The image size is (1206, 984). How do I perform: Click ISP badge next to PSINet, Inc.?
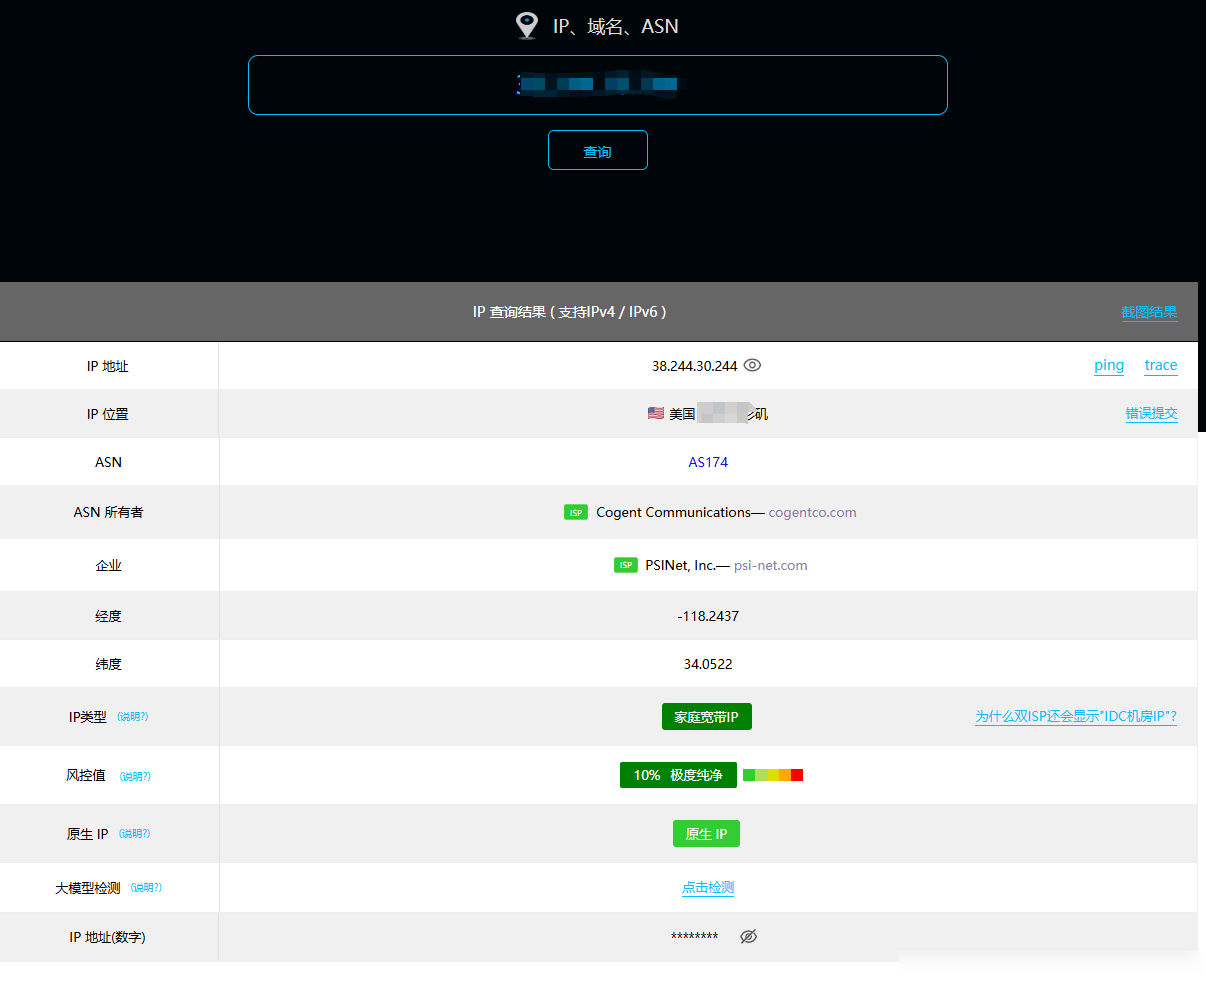(x=626, y=565)
